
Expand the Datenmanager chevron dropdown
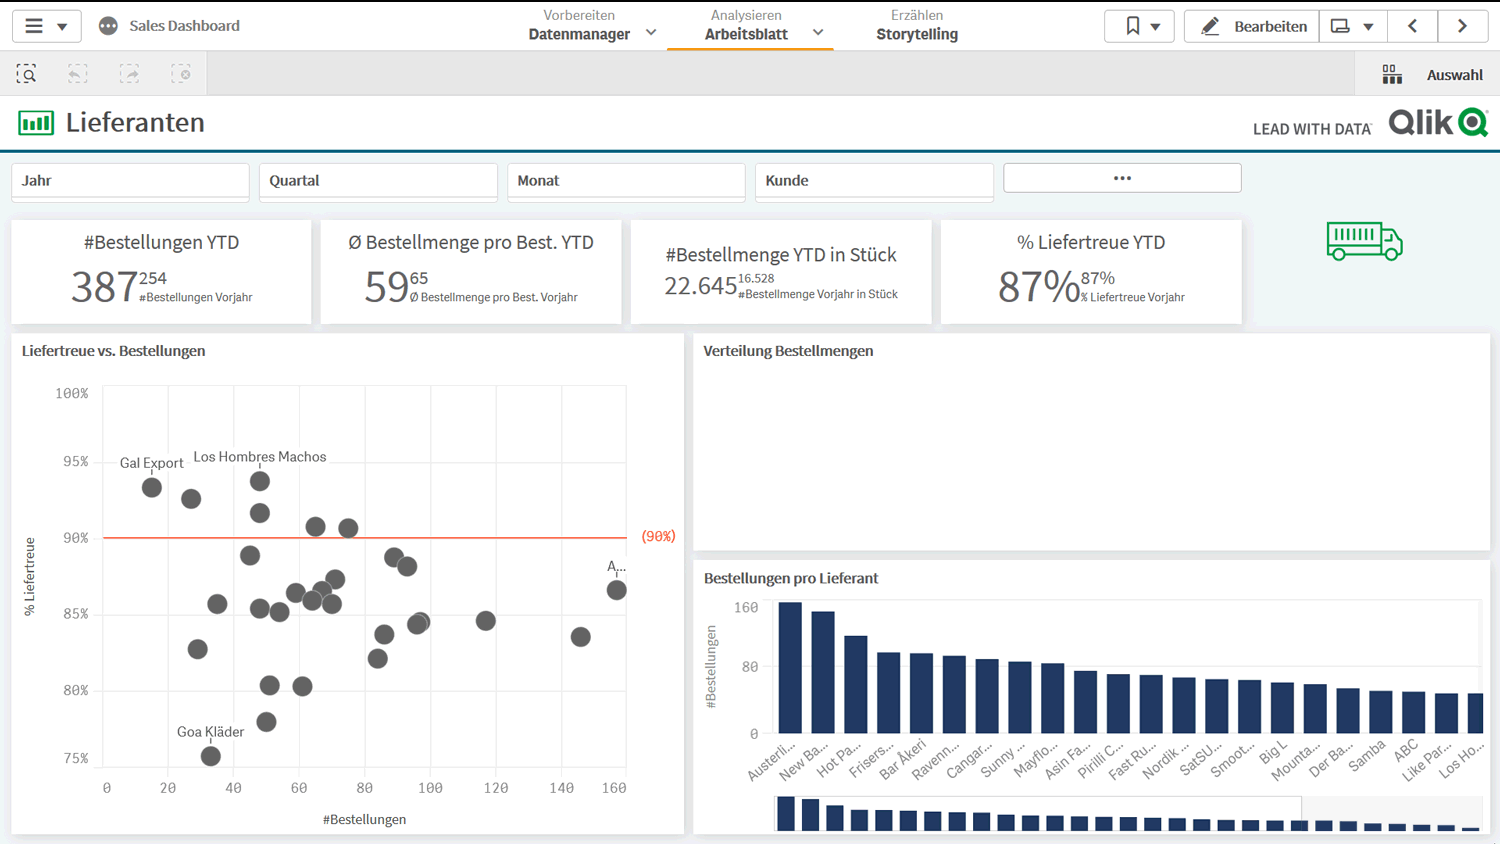pos(651,33)
